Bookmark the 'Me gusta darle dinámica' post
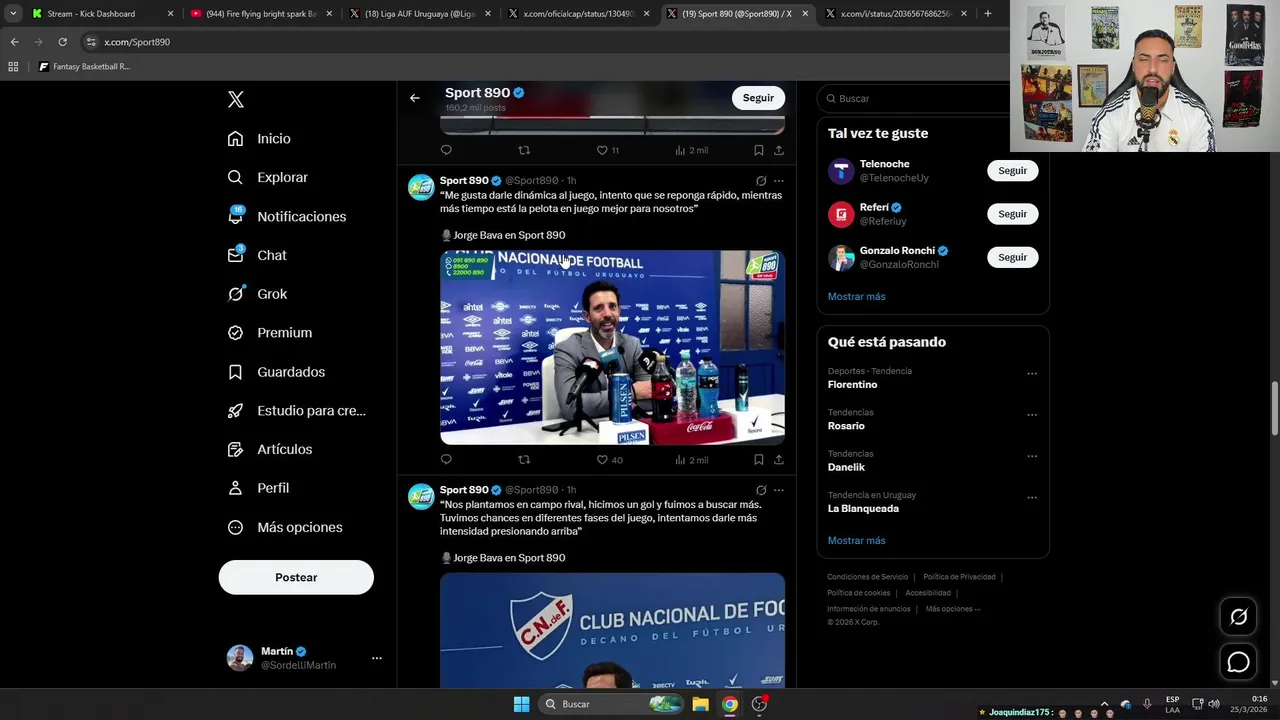 pos(758,460)
